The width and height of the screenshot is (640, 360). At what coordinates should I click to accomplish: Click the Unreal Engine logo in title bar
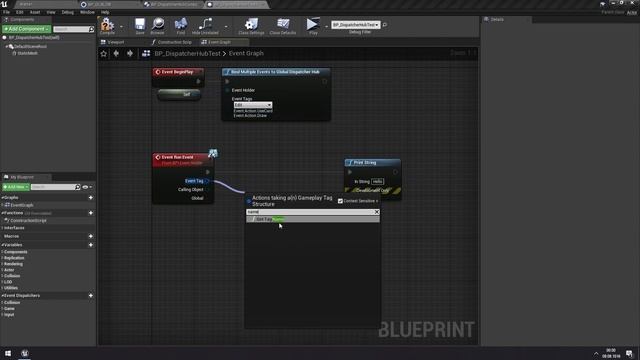pyautogui.click(x=4, y=4)
